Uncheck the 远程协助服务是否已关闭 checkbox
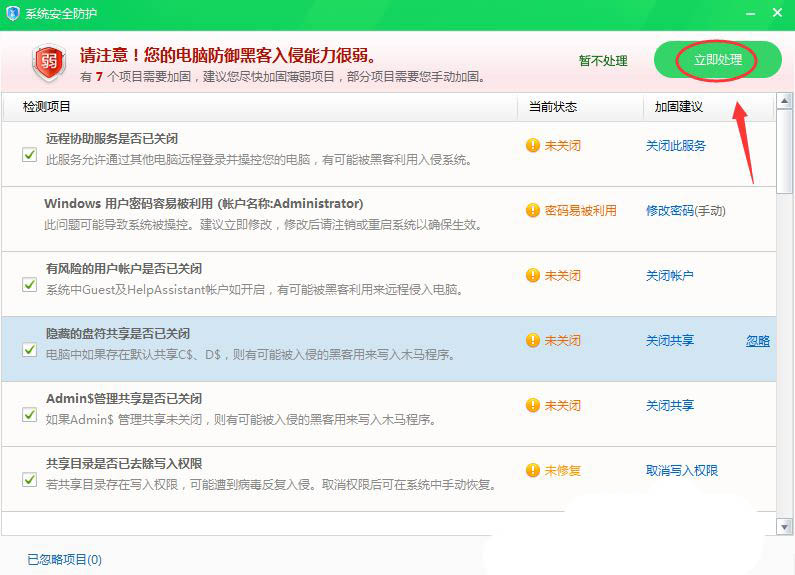Viewport: 795px width, 575px height. click(29, 154)
